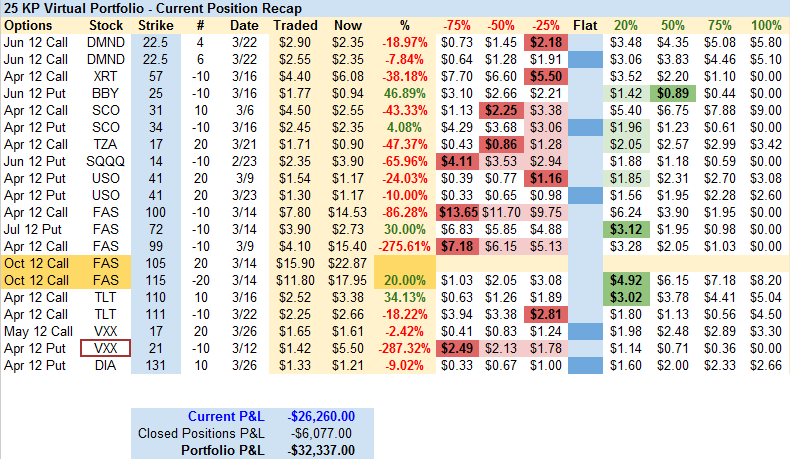Image resolution: width=790 pixels, height=459 pixels.
Task: Click the BBY stock cell
Action: click(107, 93)
